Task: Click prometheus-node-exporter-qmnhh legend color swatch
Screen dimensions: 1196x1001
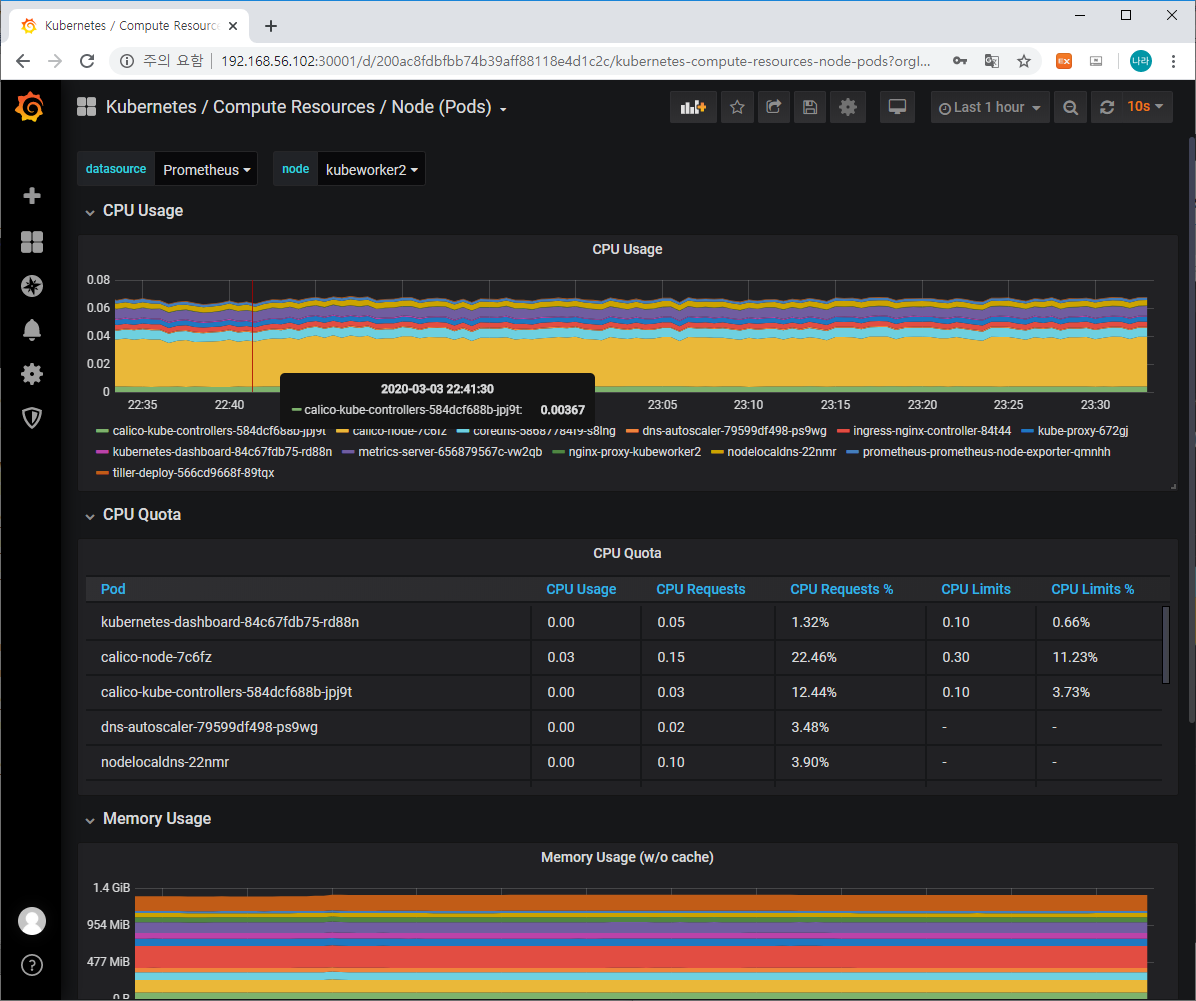Action: click(x=852, y=452)
